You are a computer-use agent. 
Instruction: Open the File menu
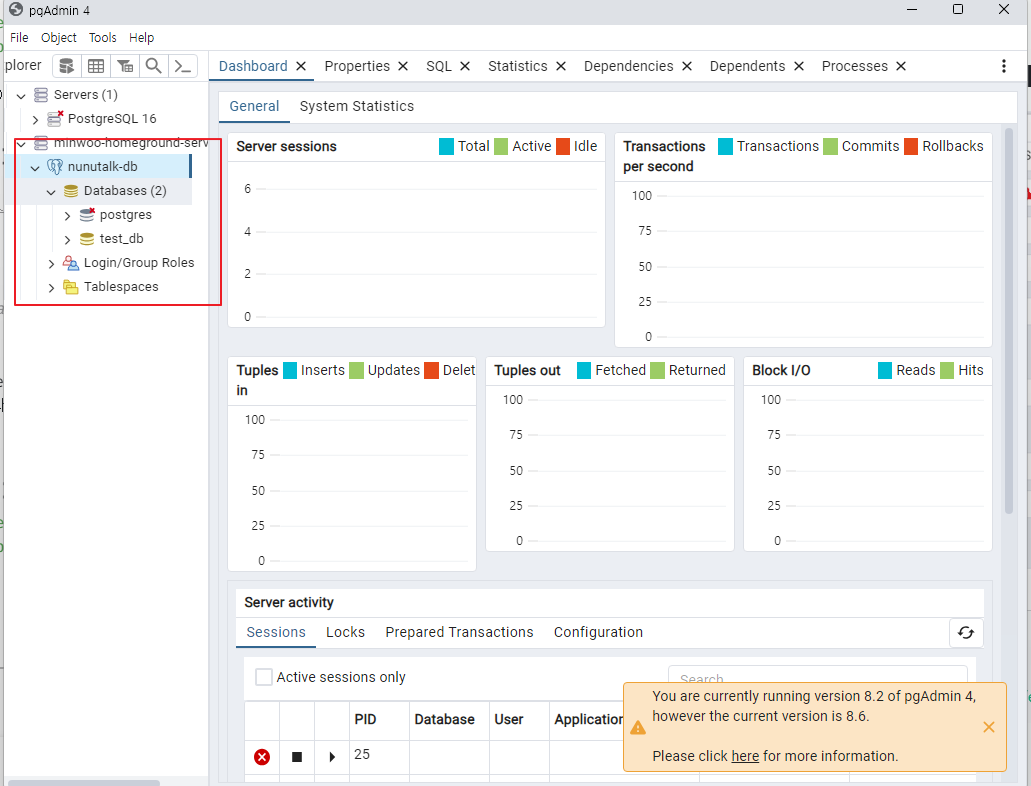[x=19, y=37]
